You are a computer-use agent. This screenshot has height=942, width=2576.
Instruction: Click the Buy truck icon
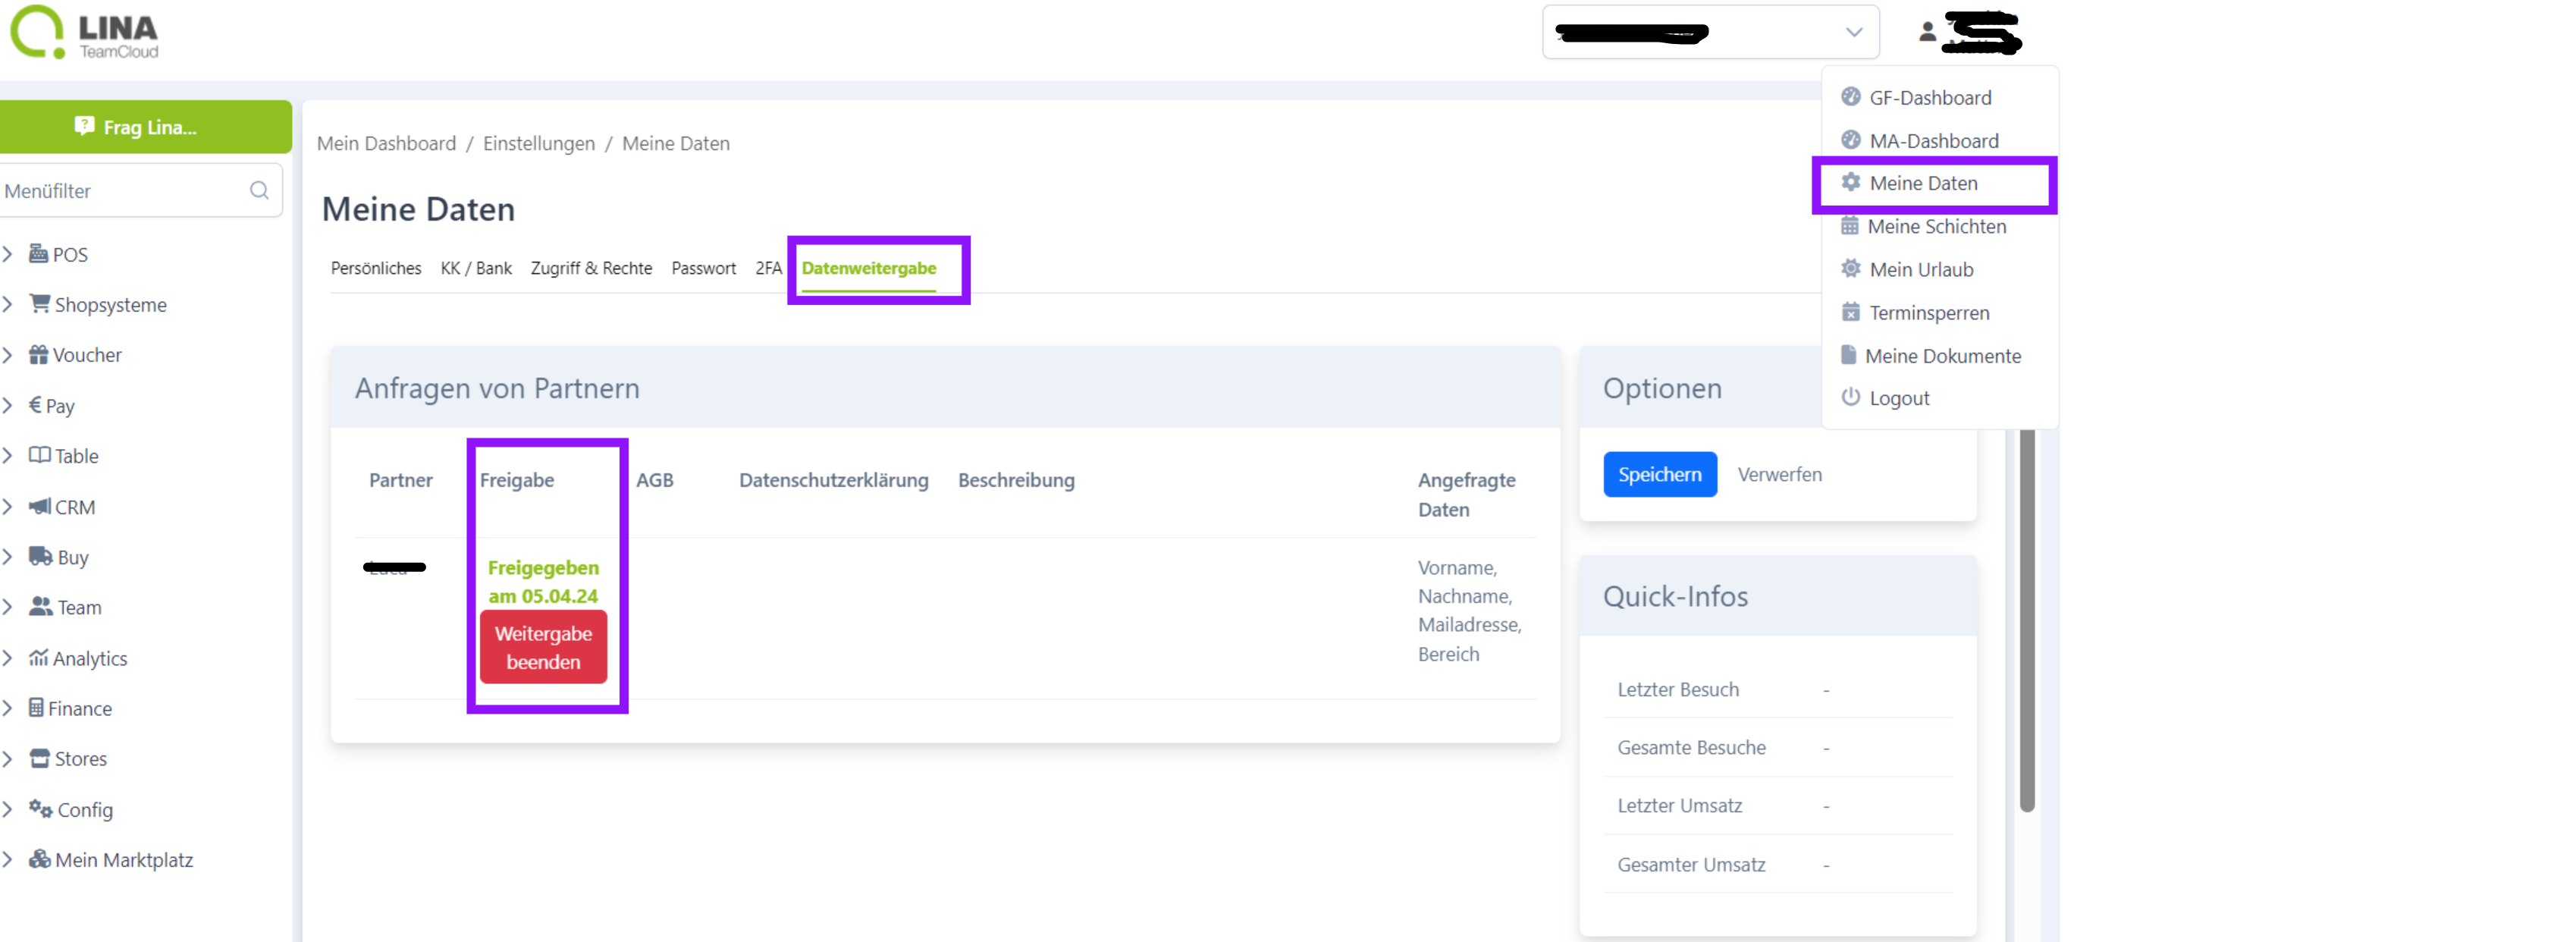click(41, 557)
